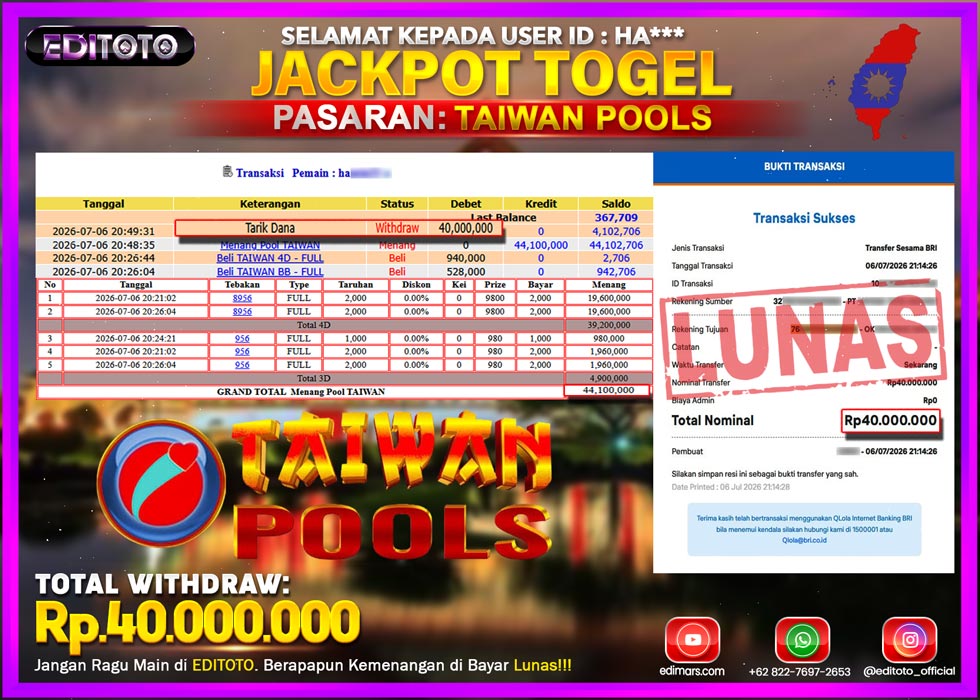Click the Transfer Sesama BRI value
This screenshot has height=700, width=980.
point(901,248)
